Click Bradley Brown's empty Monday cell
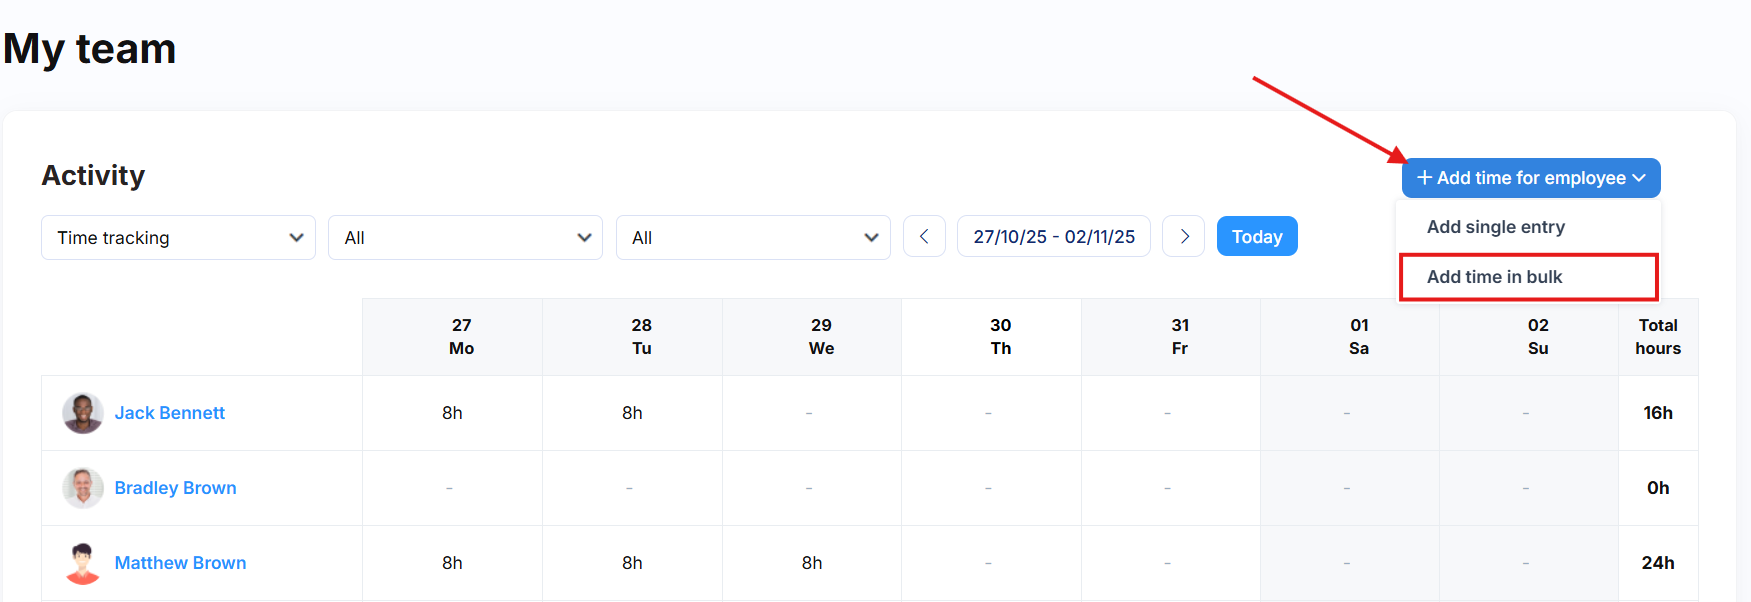 [450, 488]
